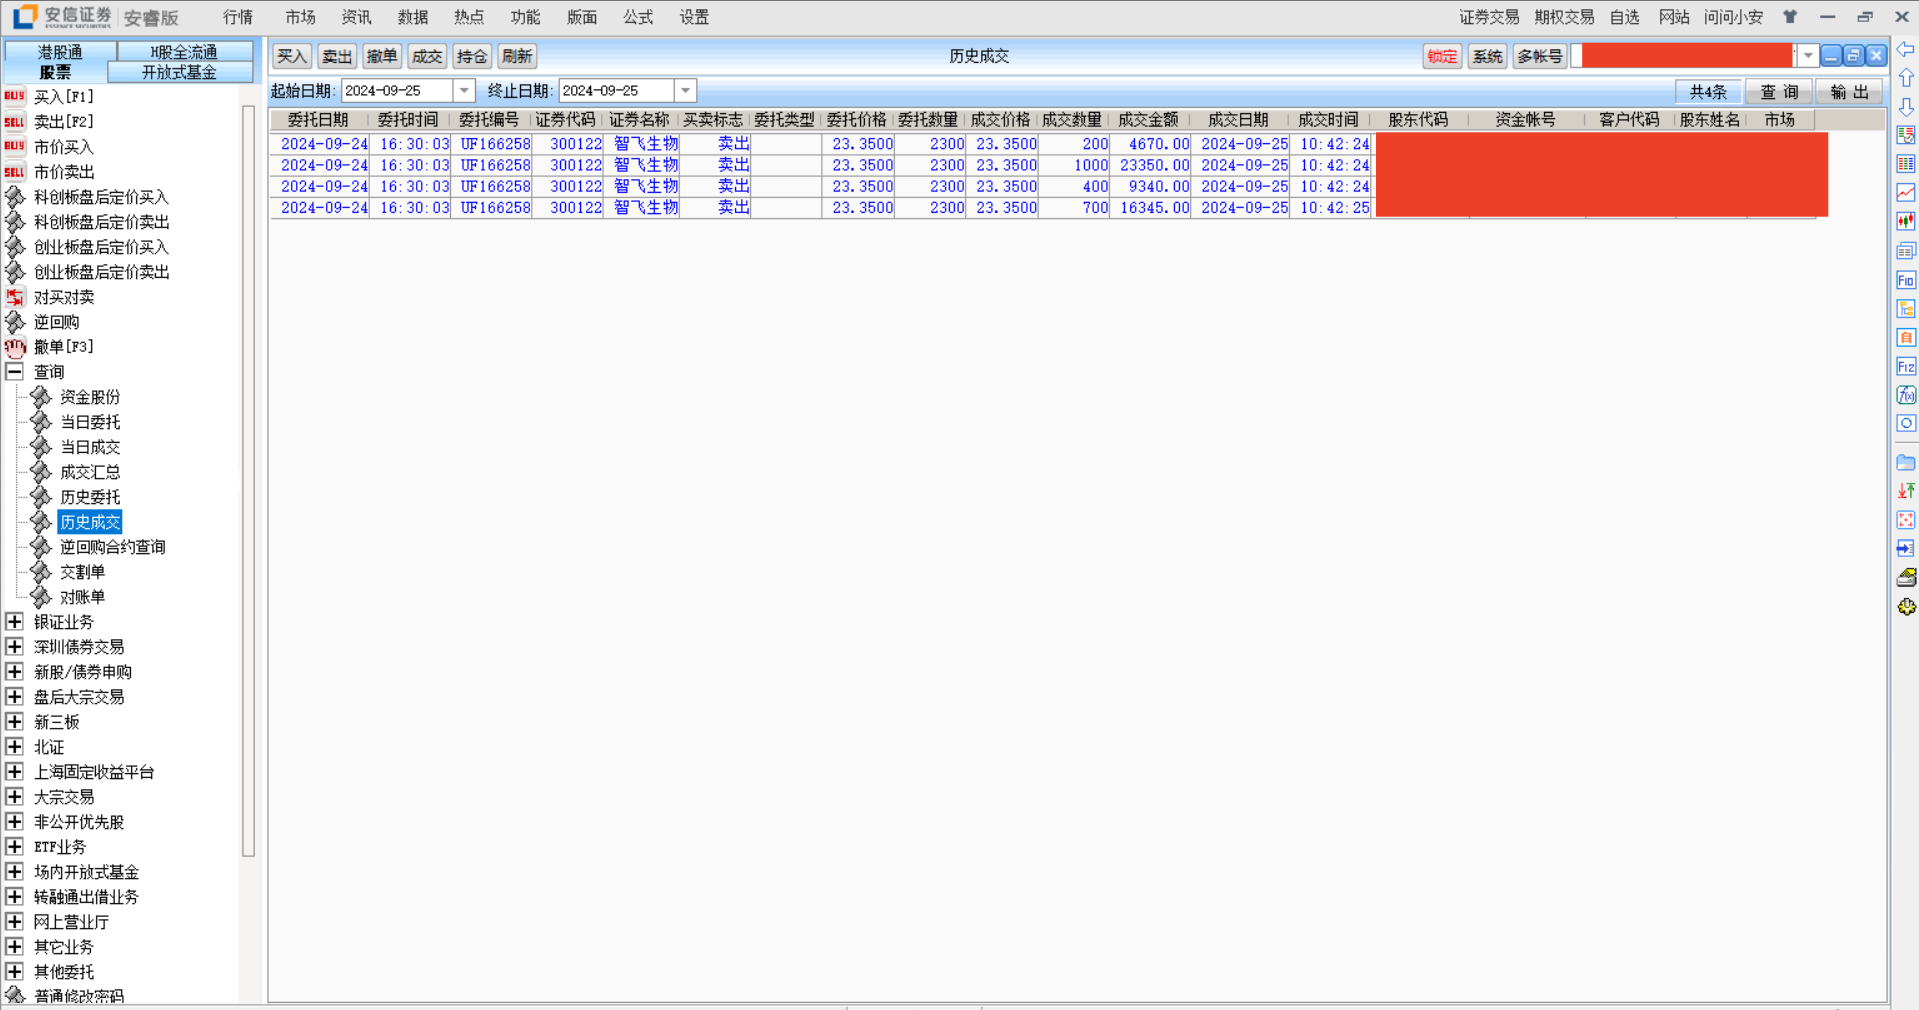The width and height of the screenshot is (1919, 1010).
Task: Click the SELL icon beside 卖出[F2]
Action: pyautogui.click(x=14, y=121)
